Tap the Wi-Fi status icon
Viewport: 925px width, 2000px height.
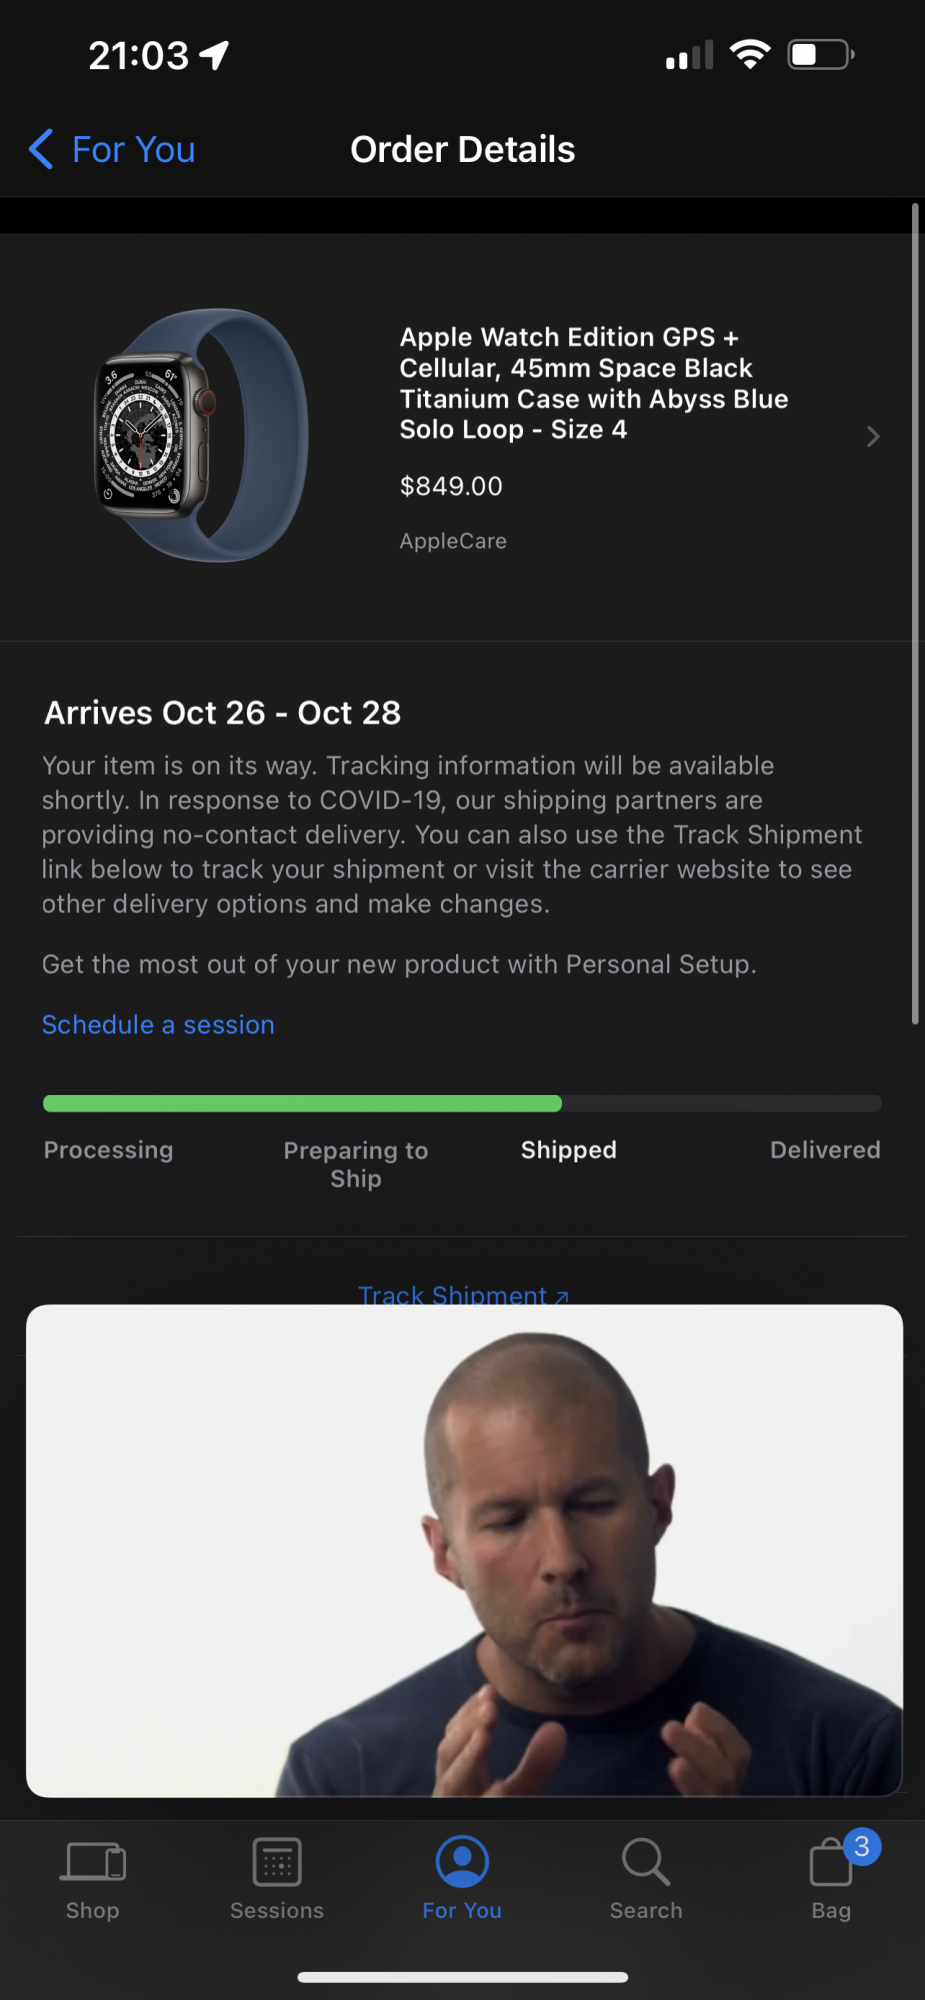[750, 54]
